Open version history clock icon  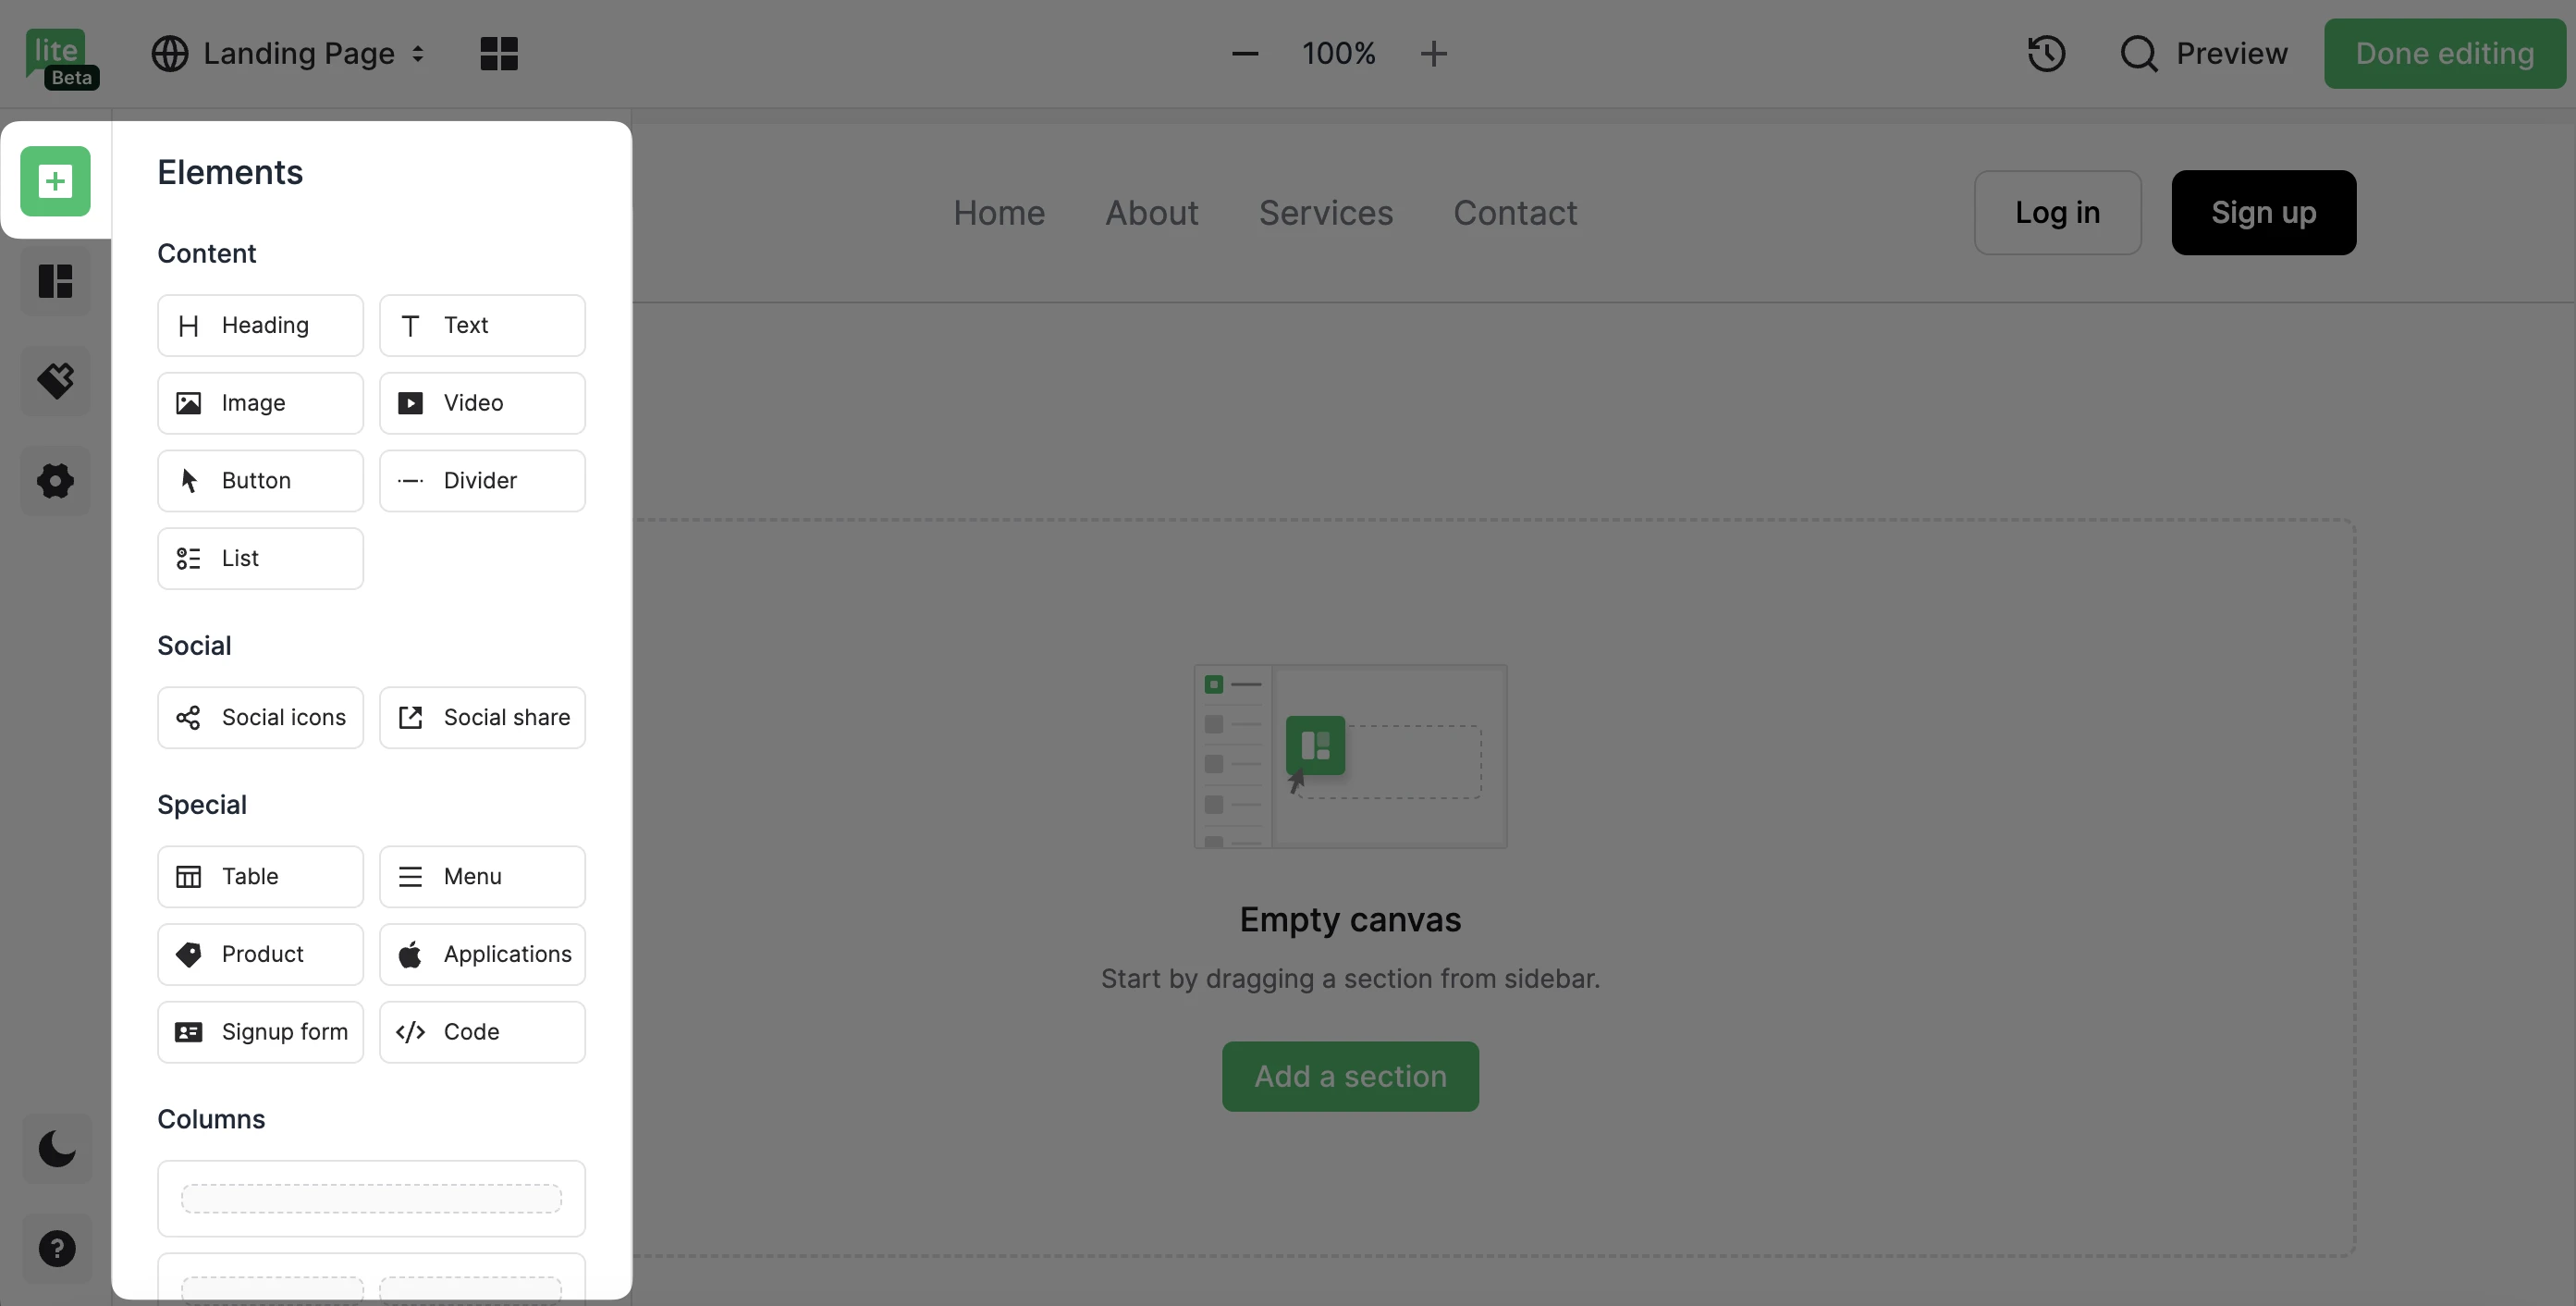click(x=2046, y=53)
